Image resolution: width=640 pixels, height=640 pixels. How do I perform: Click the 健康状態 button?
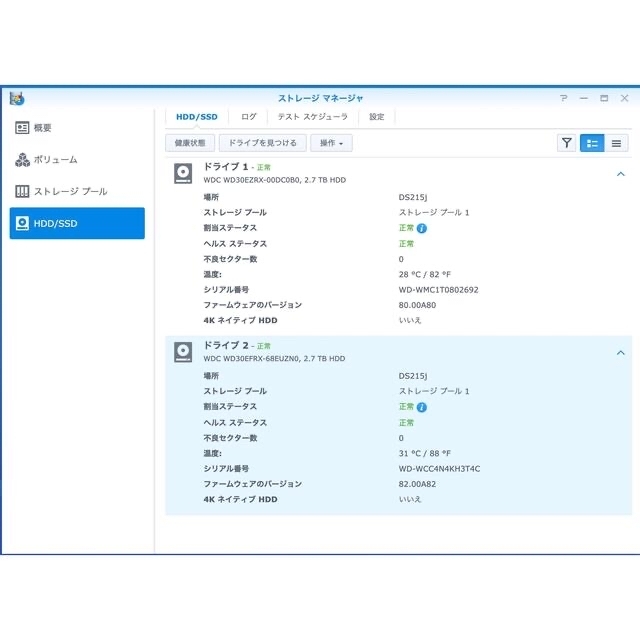coord(190,143)
